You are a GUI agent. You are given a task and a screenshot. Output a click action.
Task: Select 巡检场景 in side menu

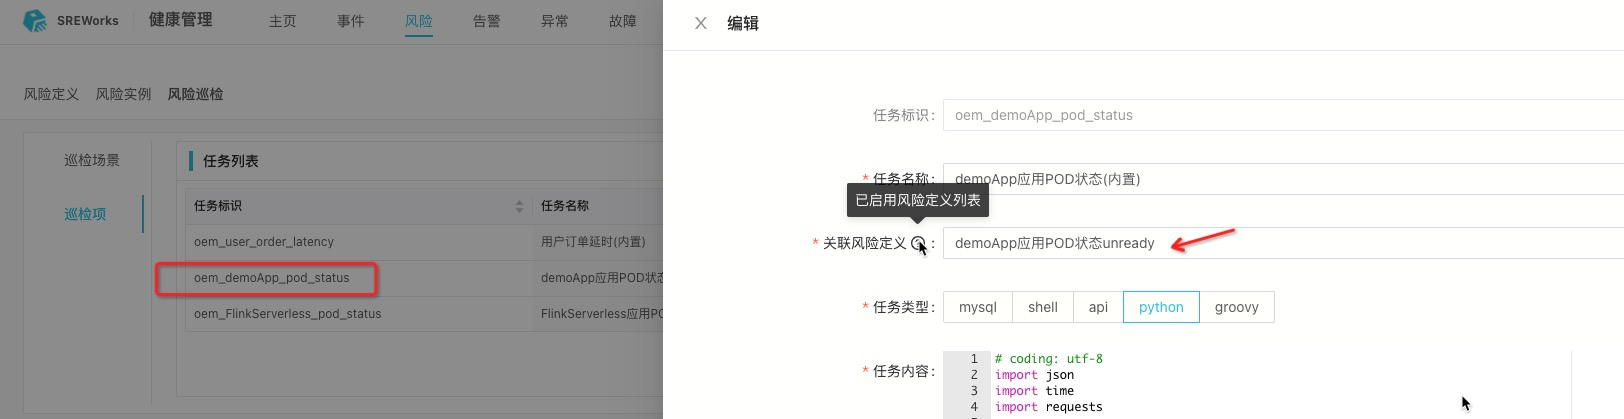[x=92, y=160]
